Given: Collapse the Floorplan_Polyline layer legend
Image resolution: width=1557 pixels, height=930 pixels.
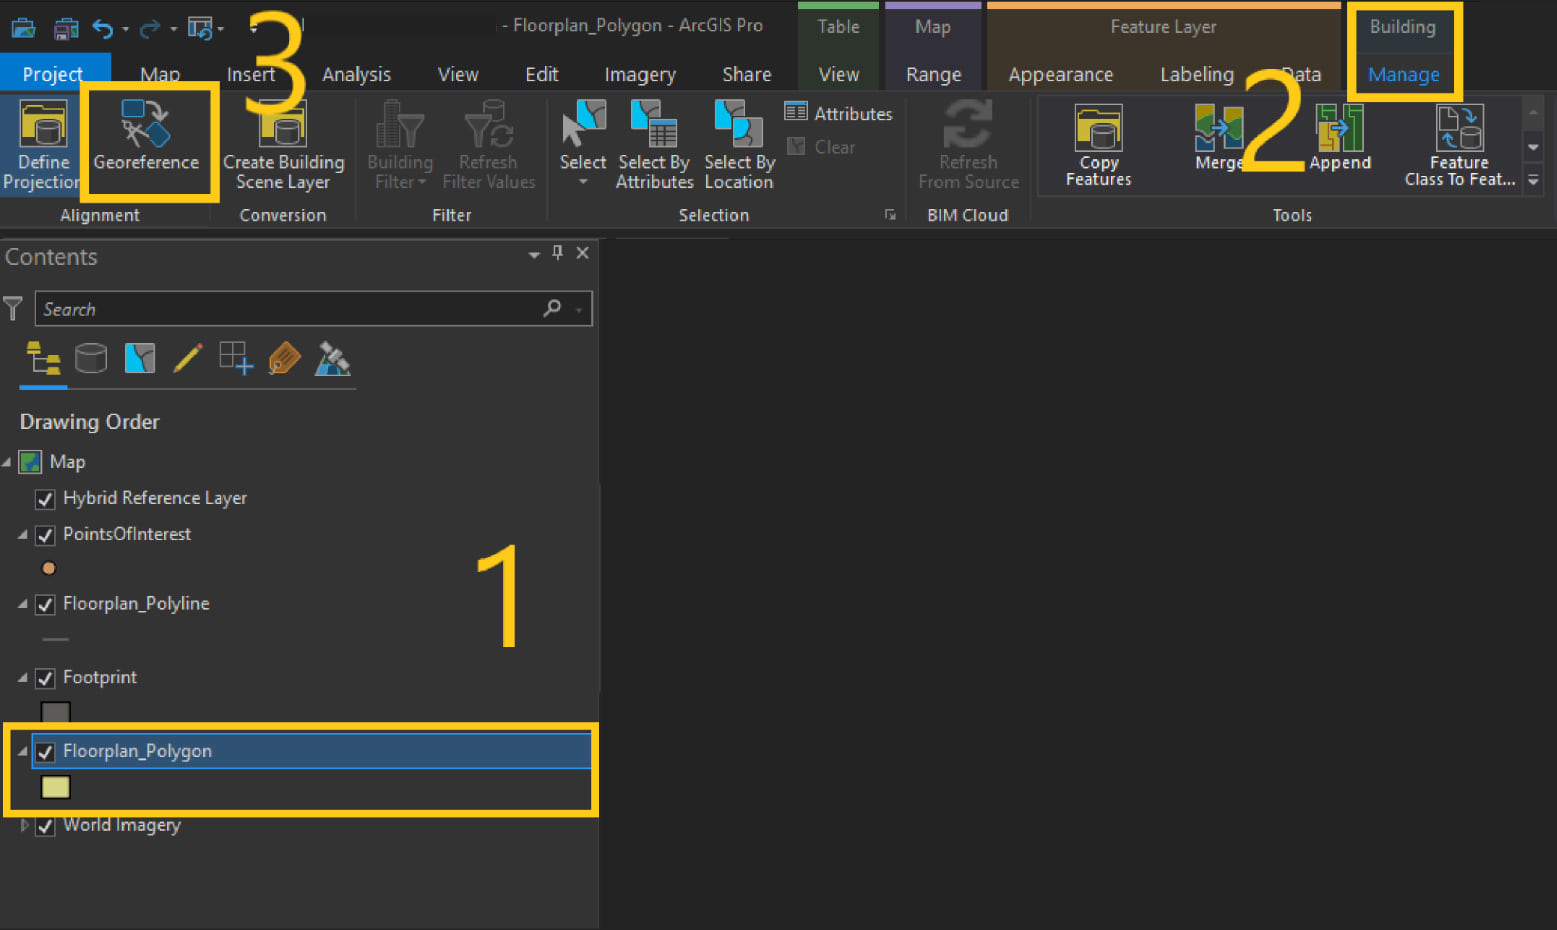Looking at the screenshot, I should pyautogui.click(x=23, y=604).
